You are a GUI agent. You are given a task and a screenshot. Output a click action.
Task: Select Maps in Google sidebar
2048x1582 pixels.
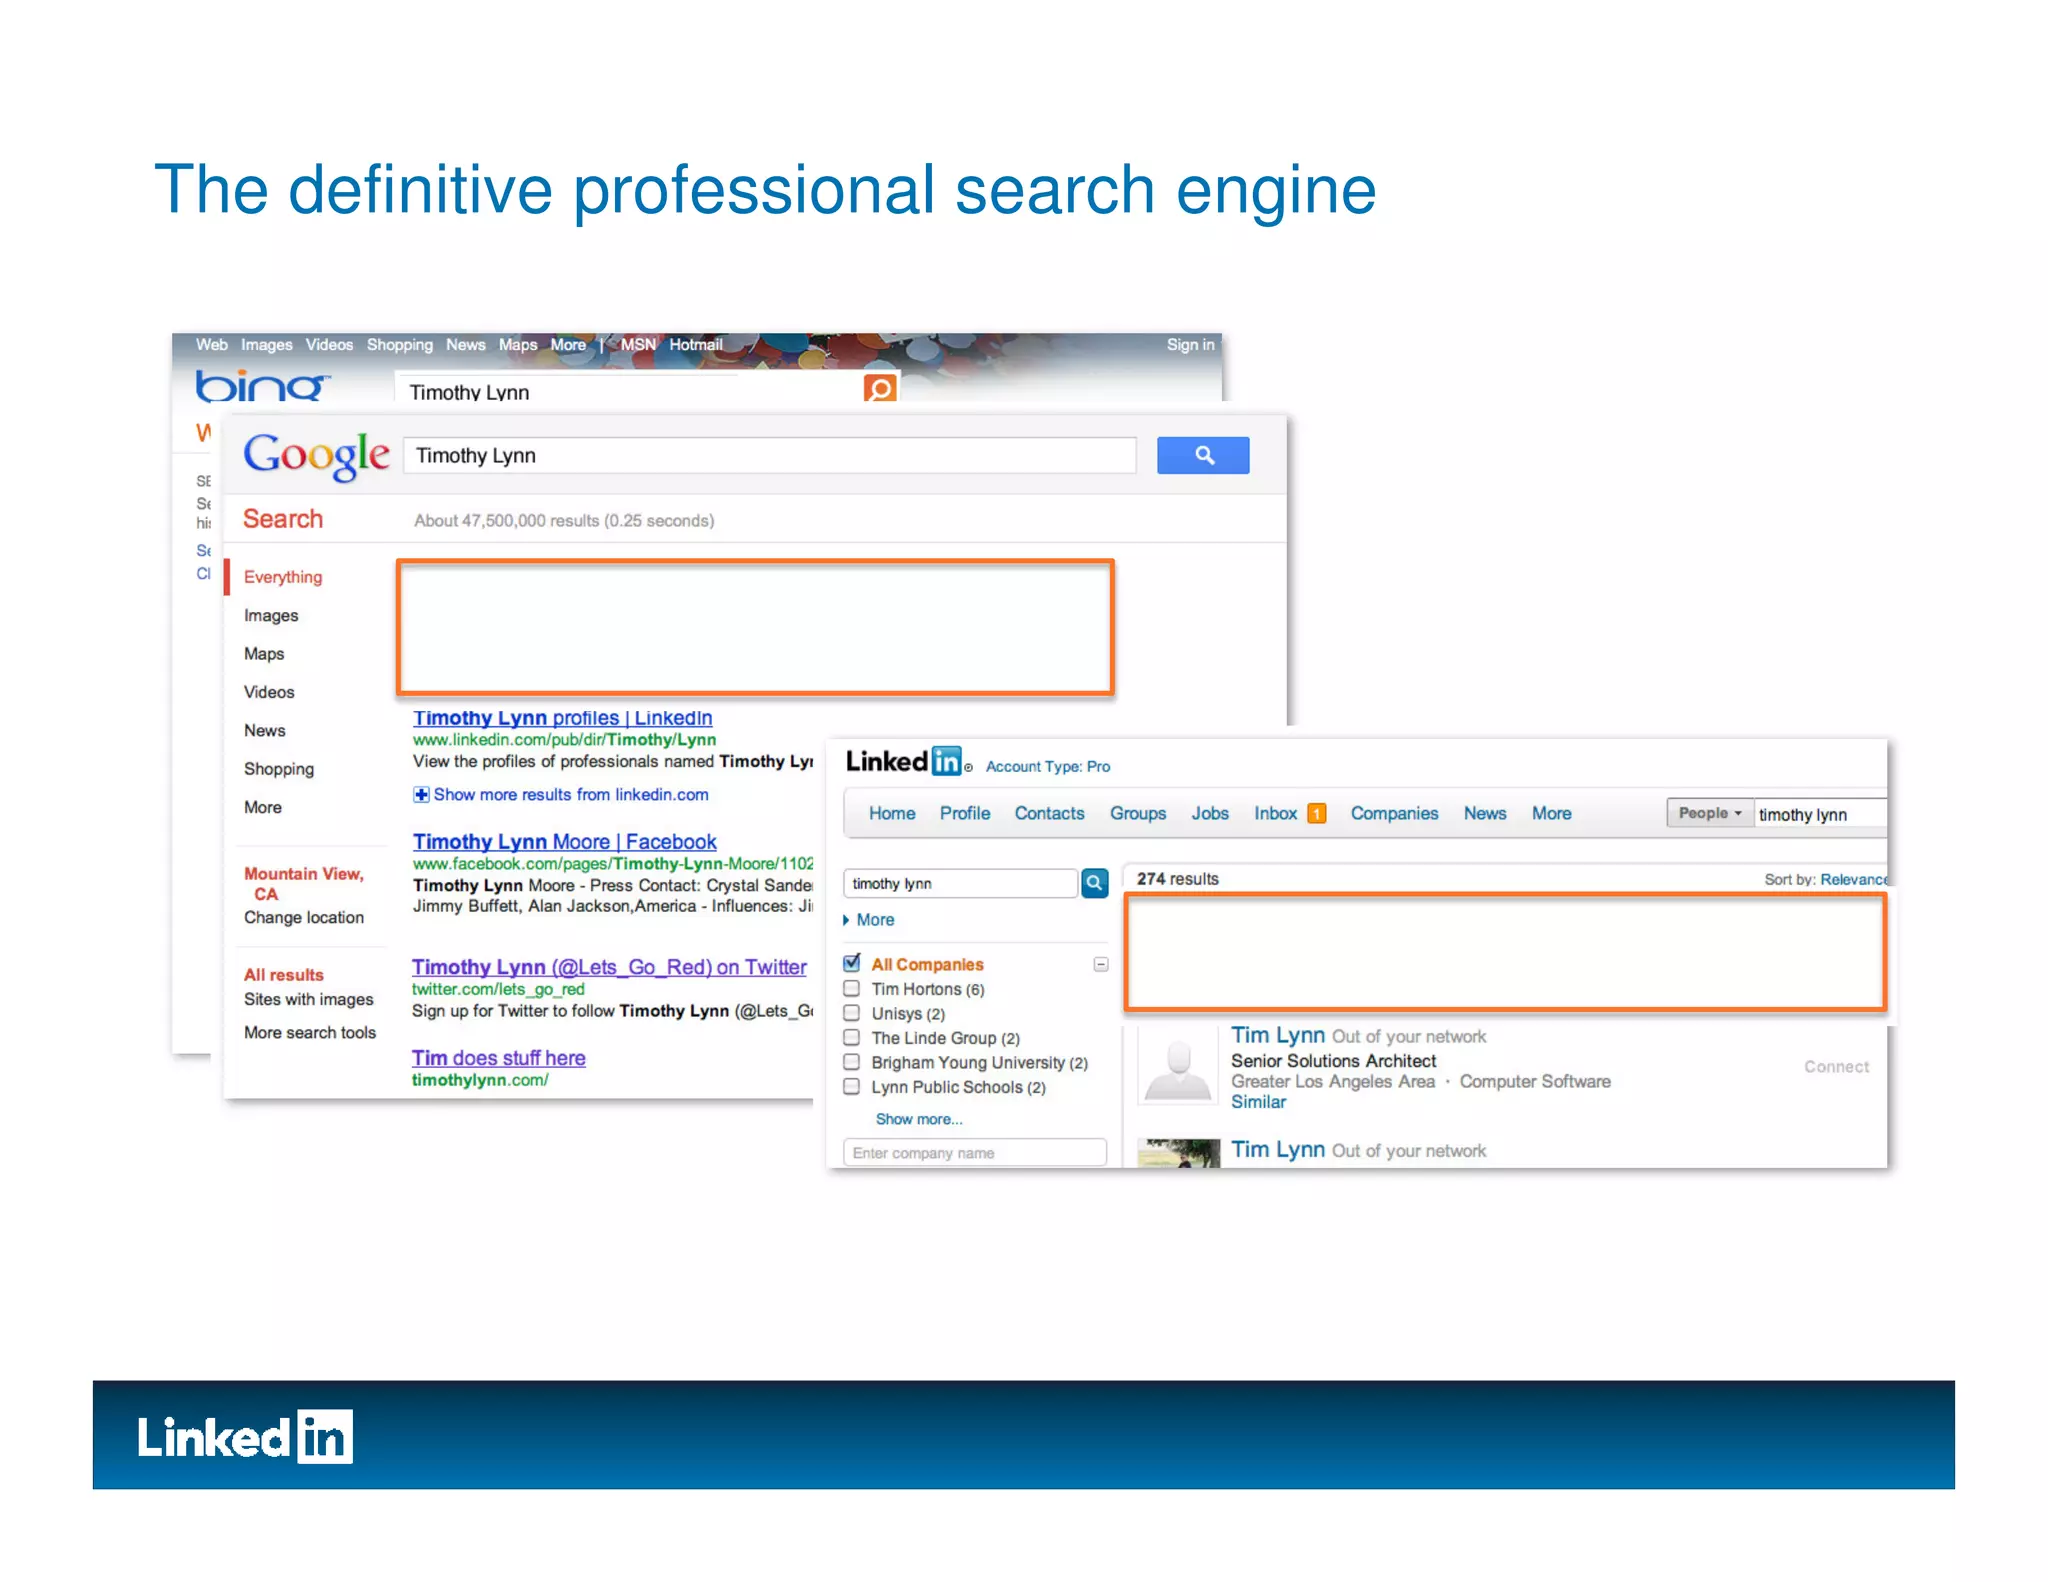(264, 654)
